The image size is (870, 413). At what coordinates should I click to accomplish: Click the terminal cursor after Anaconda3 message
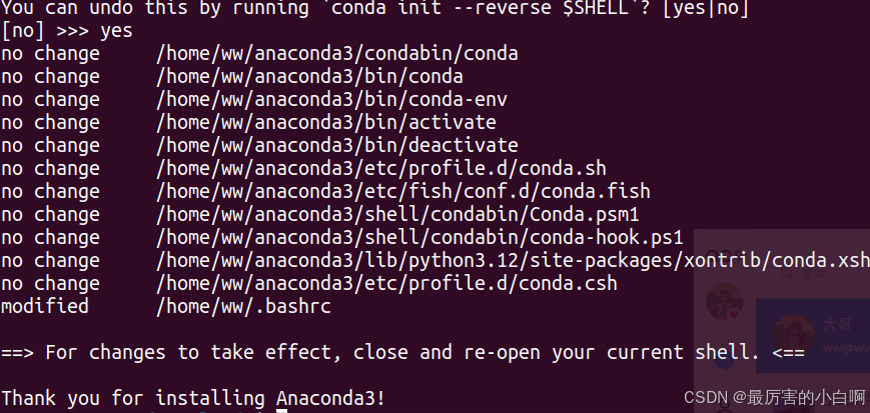[282, 411]
